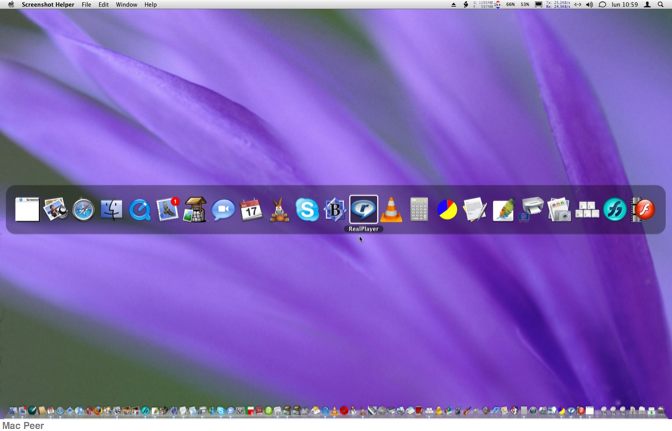Switch to TextEdit paper and pen icon
Screen dimensions: 672x431
click(x=475, y=210)
